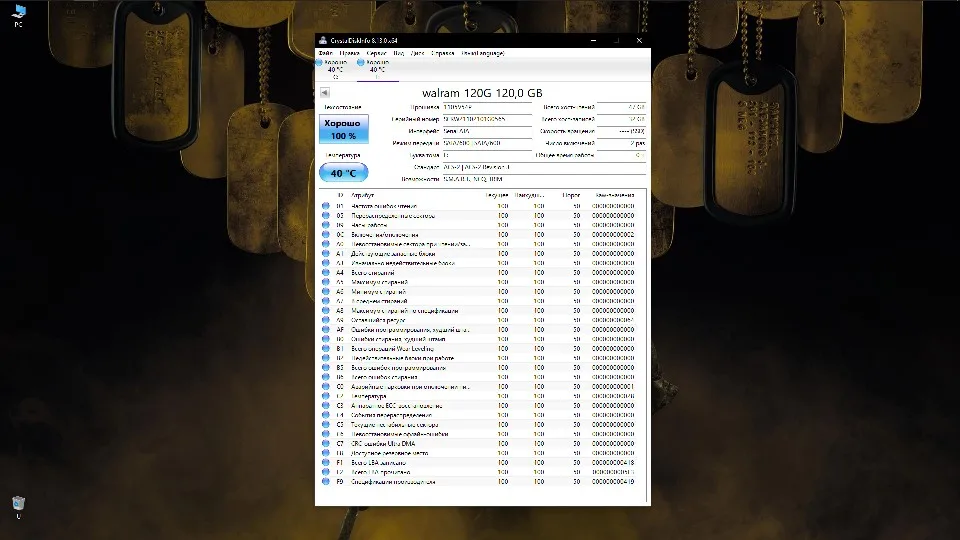Click status circle of F1 Всего LBA записано

pyautogui.click(x=326, y=462)
